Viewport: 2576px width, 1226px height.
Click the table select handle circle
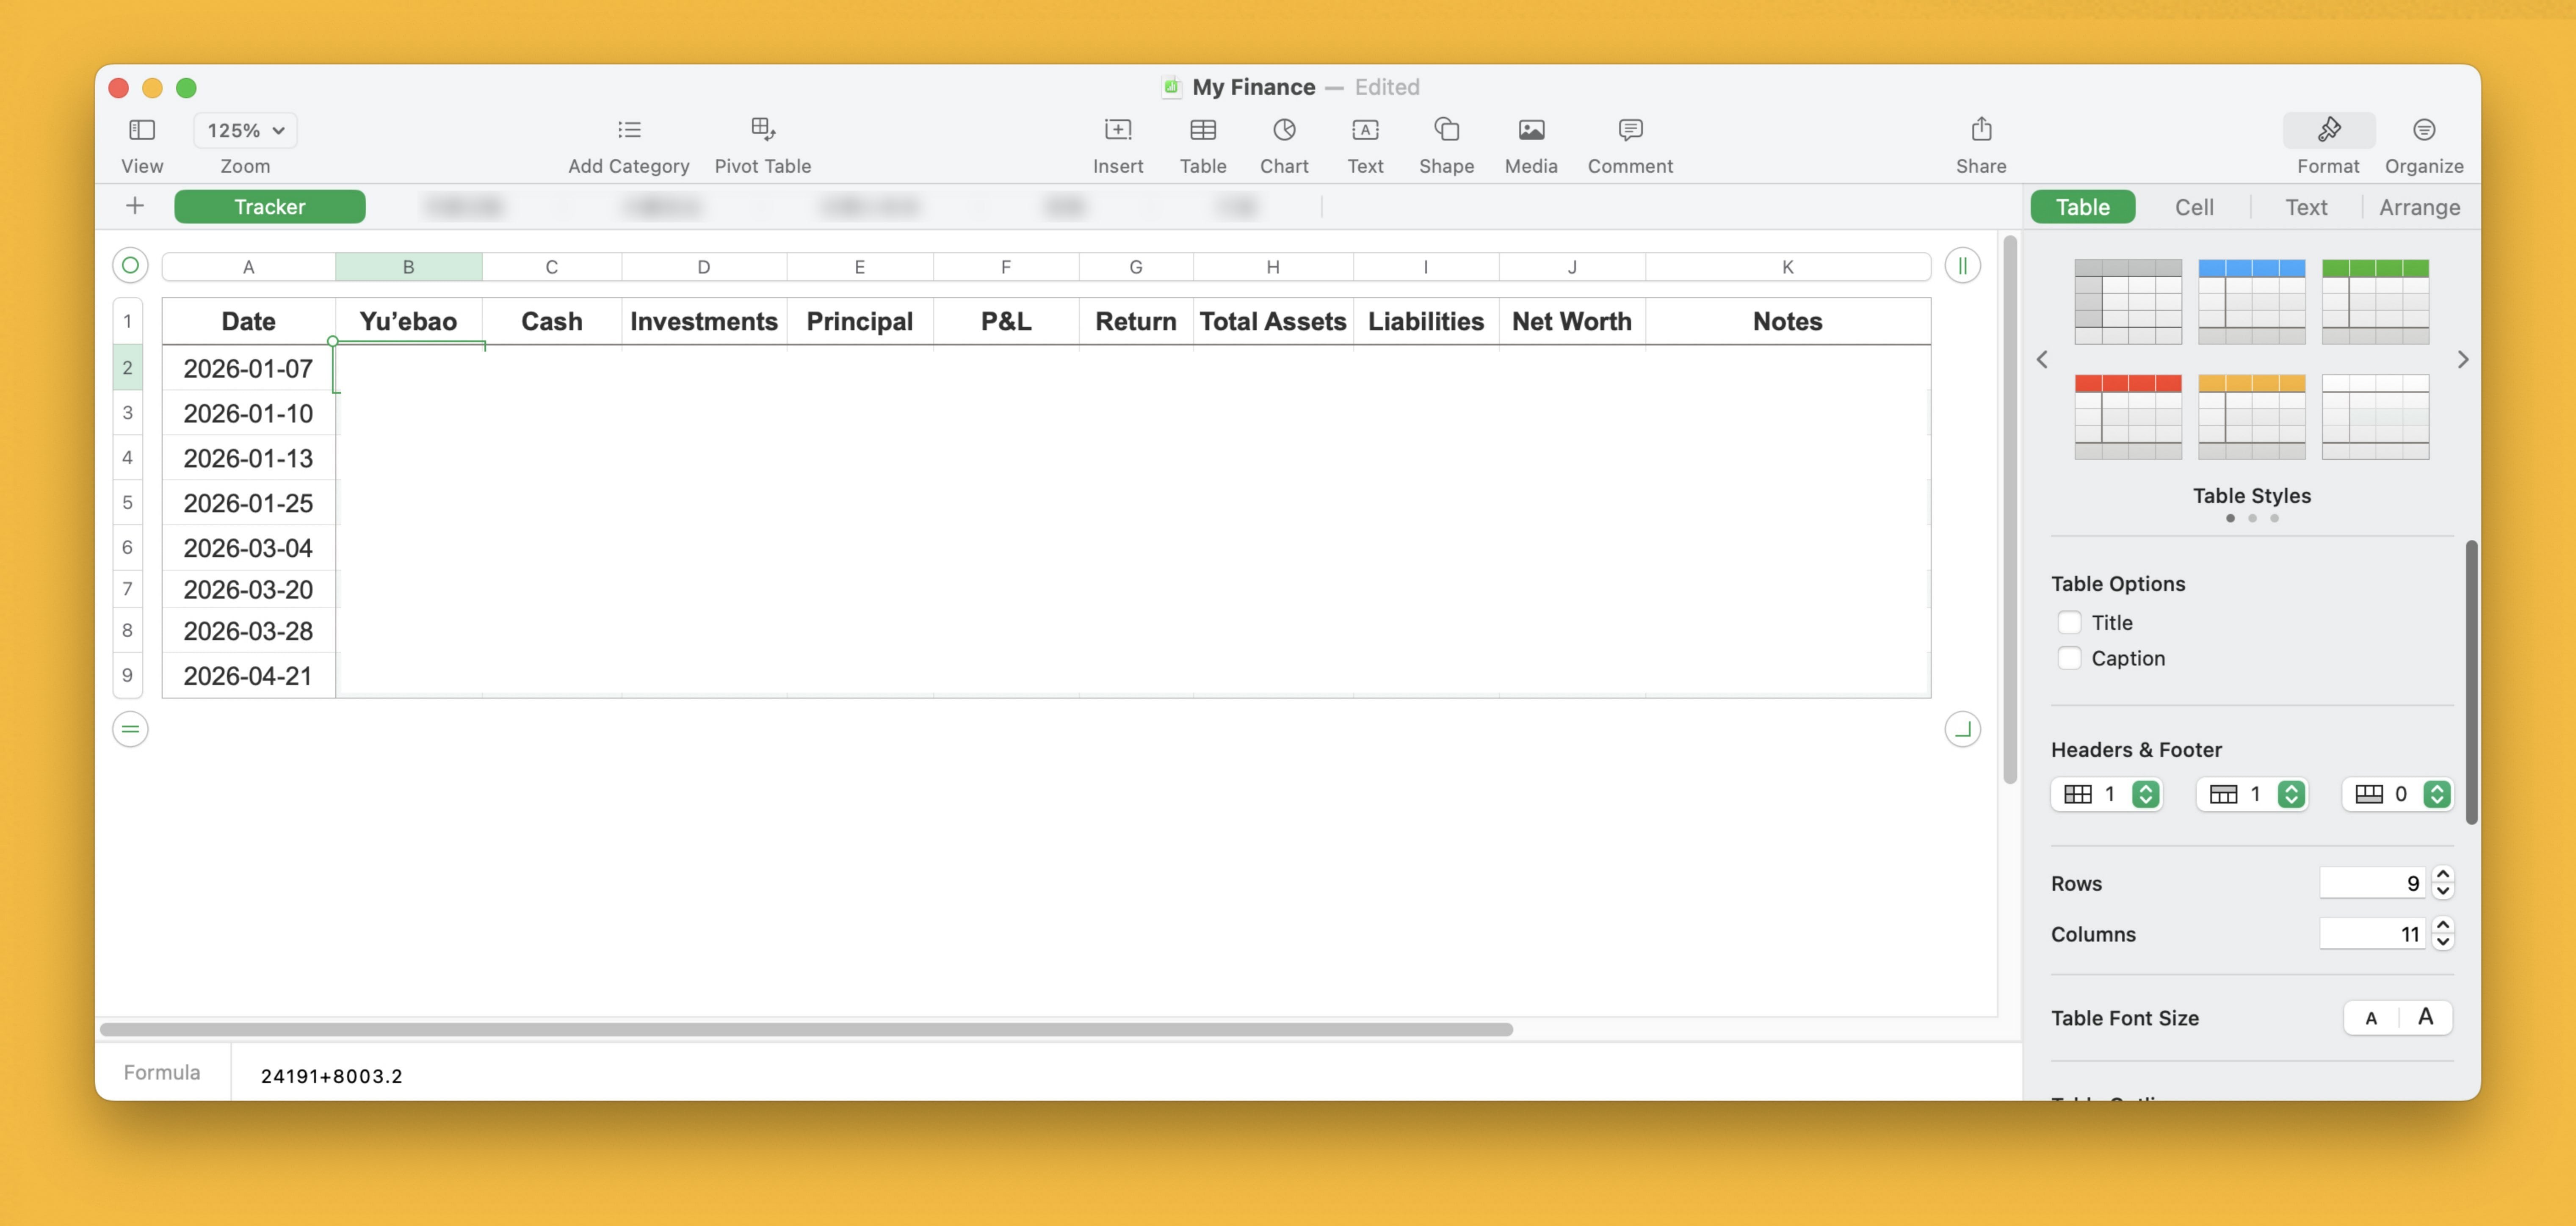point(130,266)
